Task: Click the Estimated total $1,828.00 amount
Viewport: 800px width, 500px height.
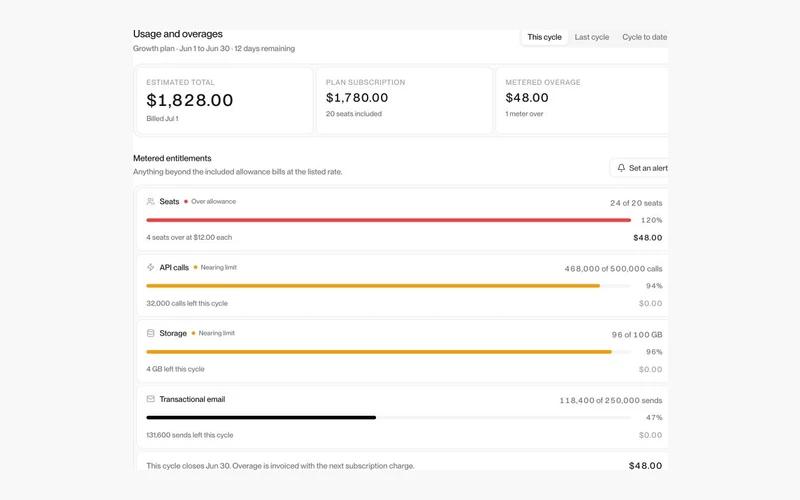Action: (x=190, y=100)
